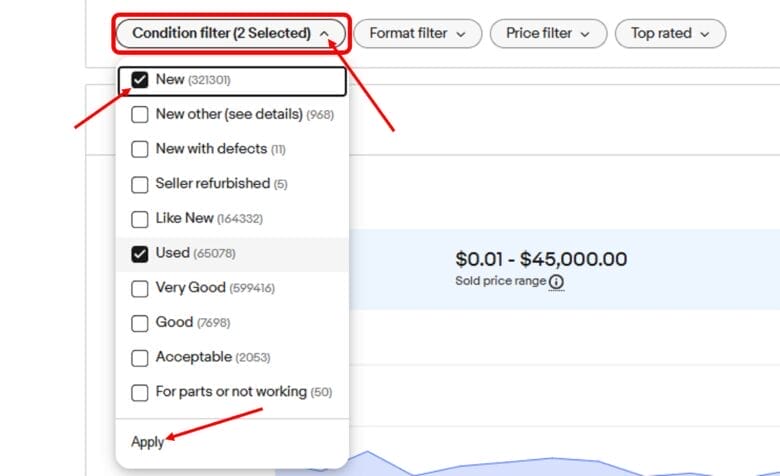Image resolution: width=780 pixels, height=476 pixels.
Task: Click the sold price range info icon
Action: [556, 282]
